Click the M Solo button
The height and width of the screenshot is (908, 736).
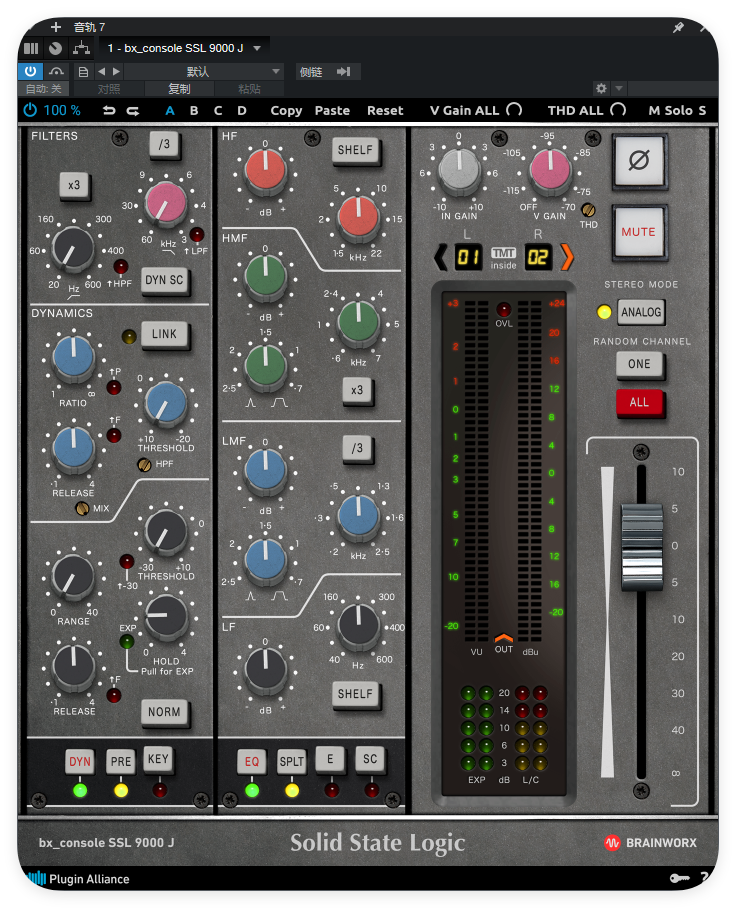671,111
